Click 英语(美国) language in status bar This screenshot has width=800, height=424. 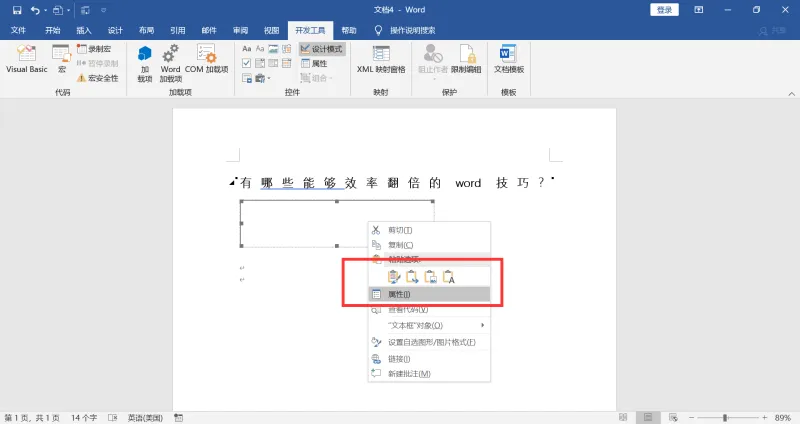(145, 418)
